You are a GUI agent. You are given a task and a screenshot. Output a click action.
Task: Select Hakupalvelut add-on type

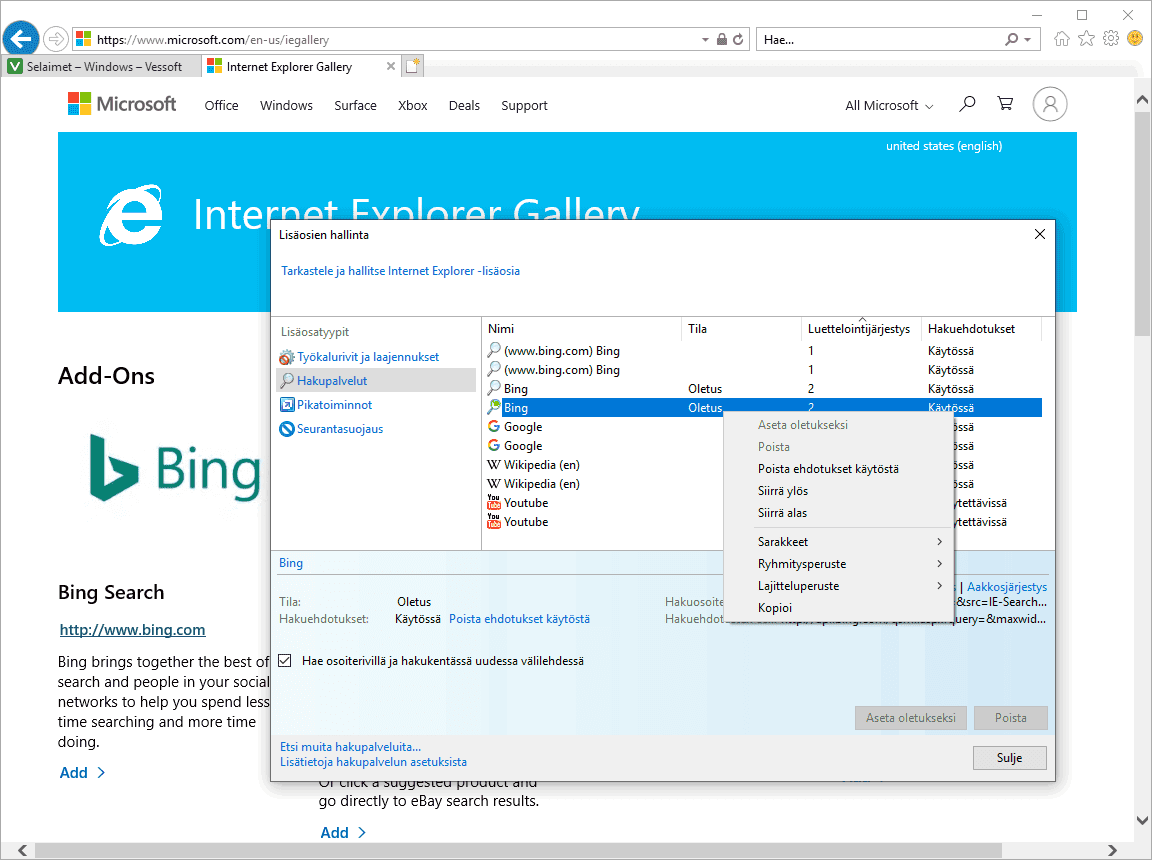[x=376, y=380]
